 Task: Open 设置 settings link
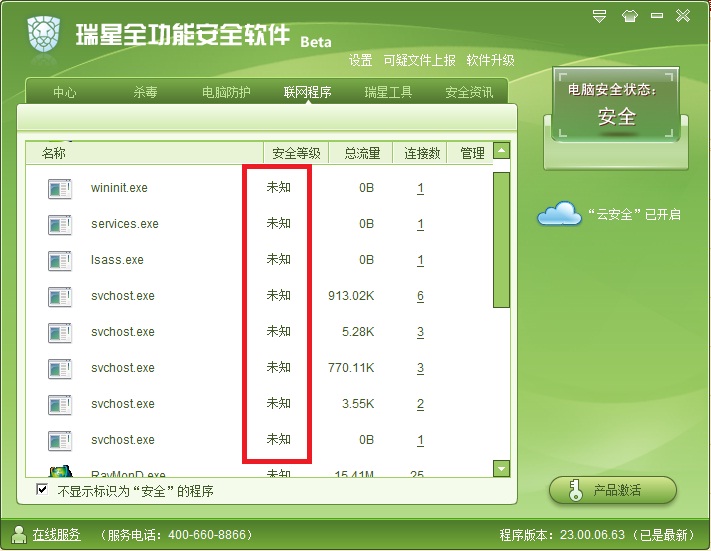click(360, 60)
